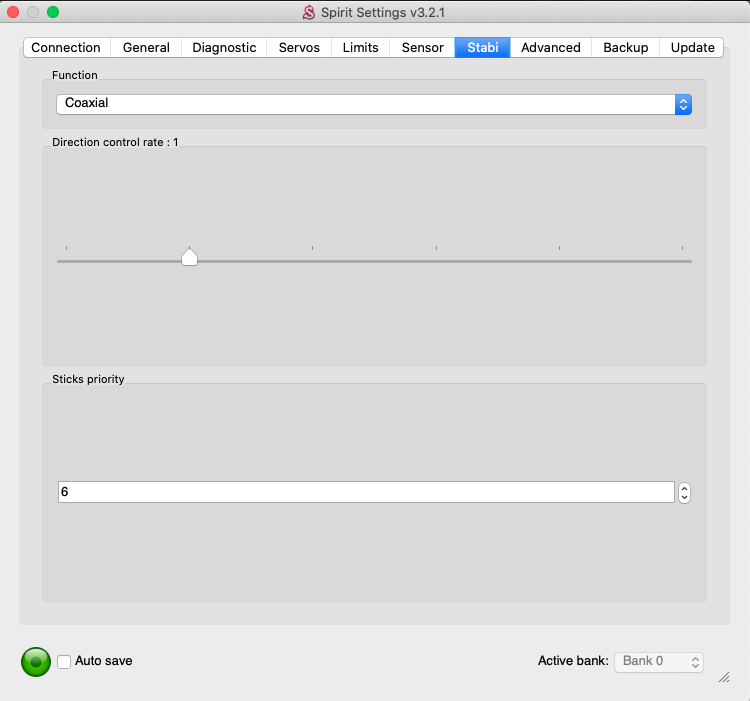Open the Limits tab
Image resolution: width=750 pixels, height=701 pixels.
tap(360, 47)
